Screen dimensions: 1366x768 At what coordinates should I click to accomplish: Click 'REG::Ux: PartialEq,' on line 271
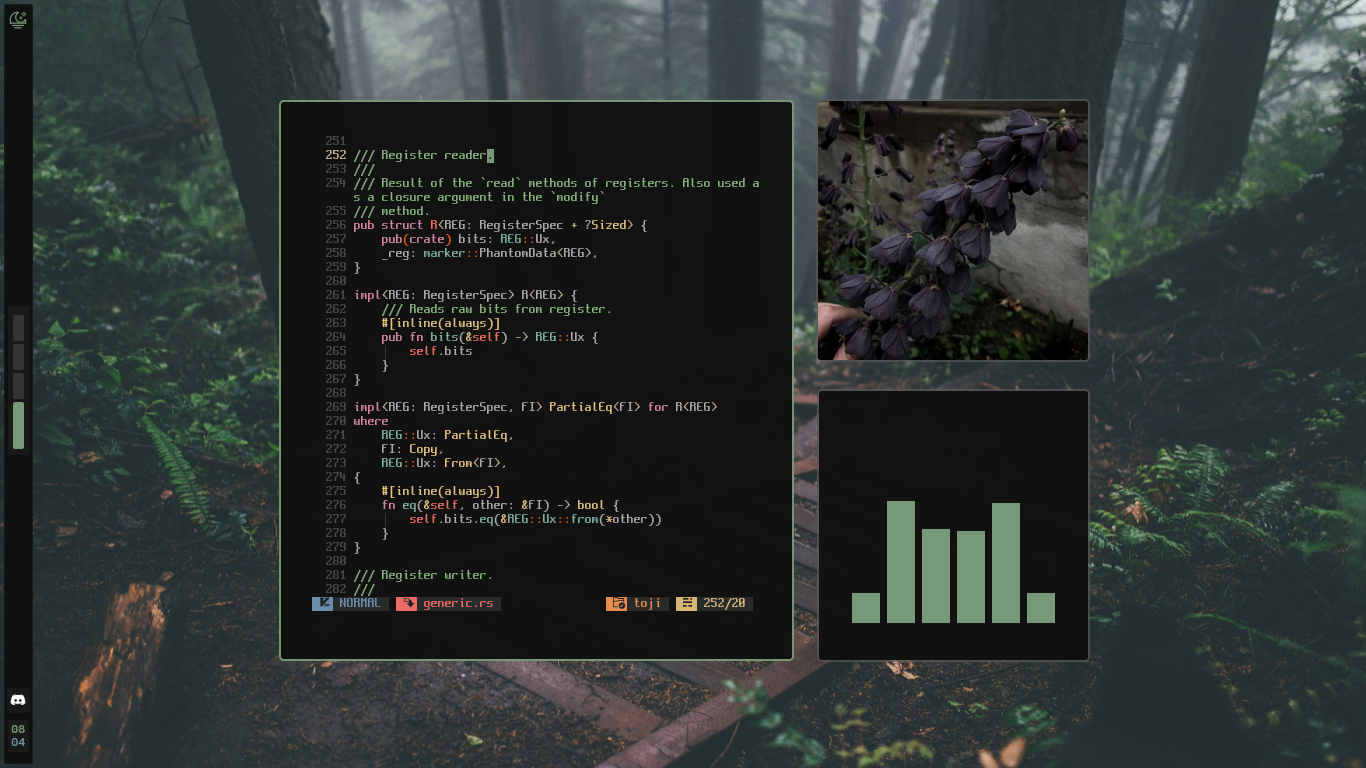447,435
